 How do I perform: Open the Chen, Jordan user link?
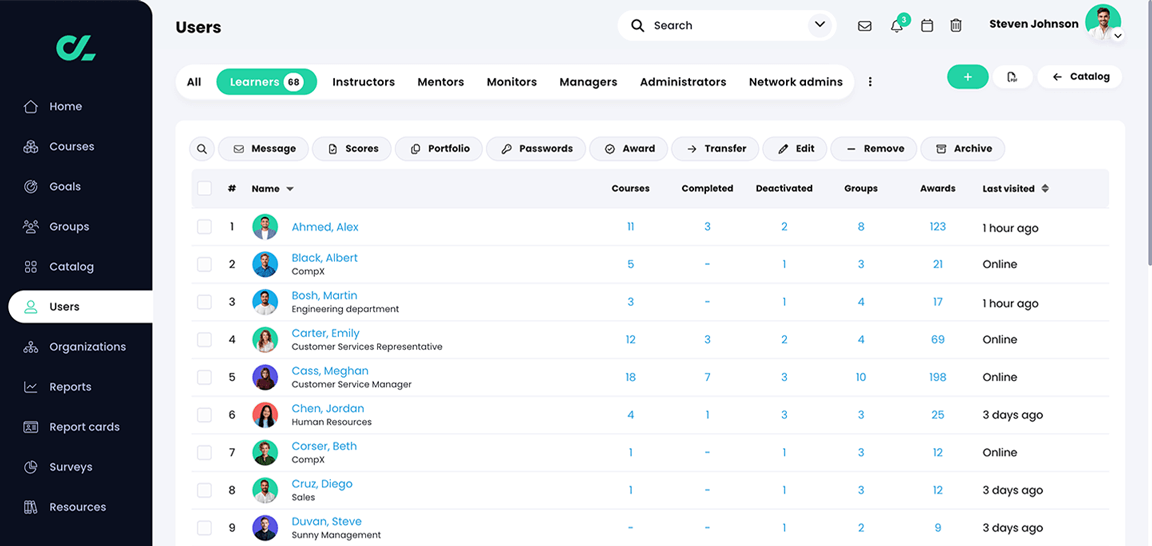pyautogui.click(x=328, y=409)
